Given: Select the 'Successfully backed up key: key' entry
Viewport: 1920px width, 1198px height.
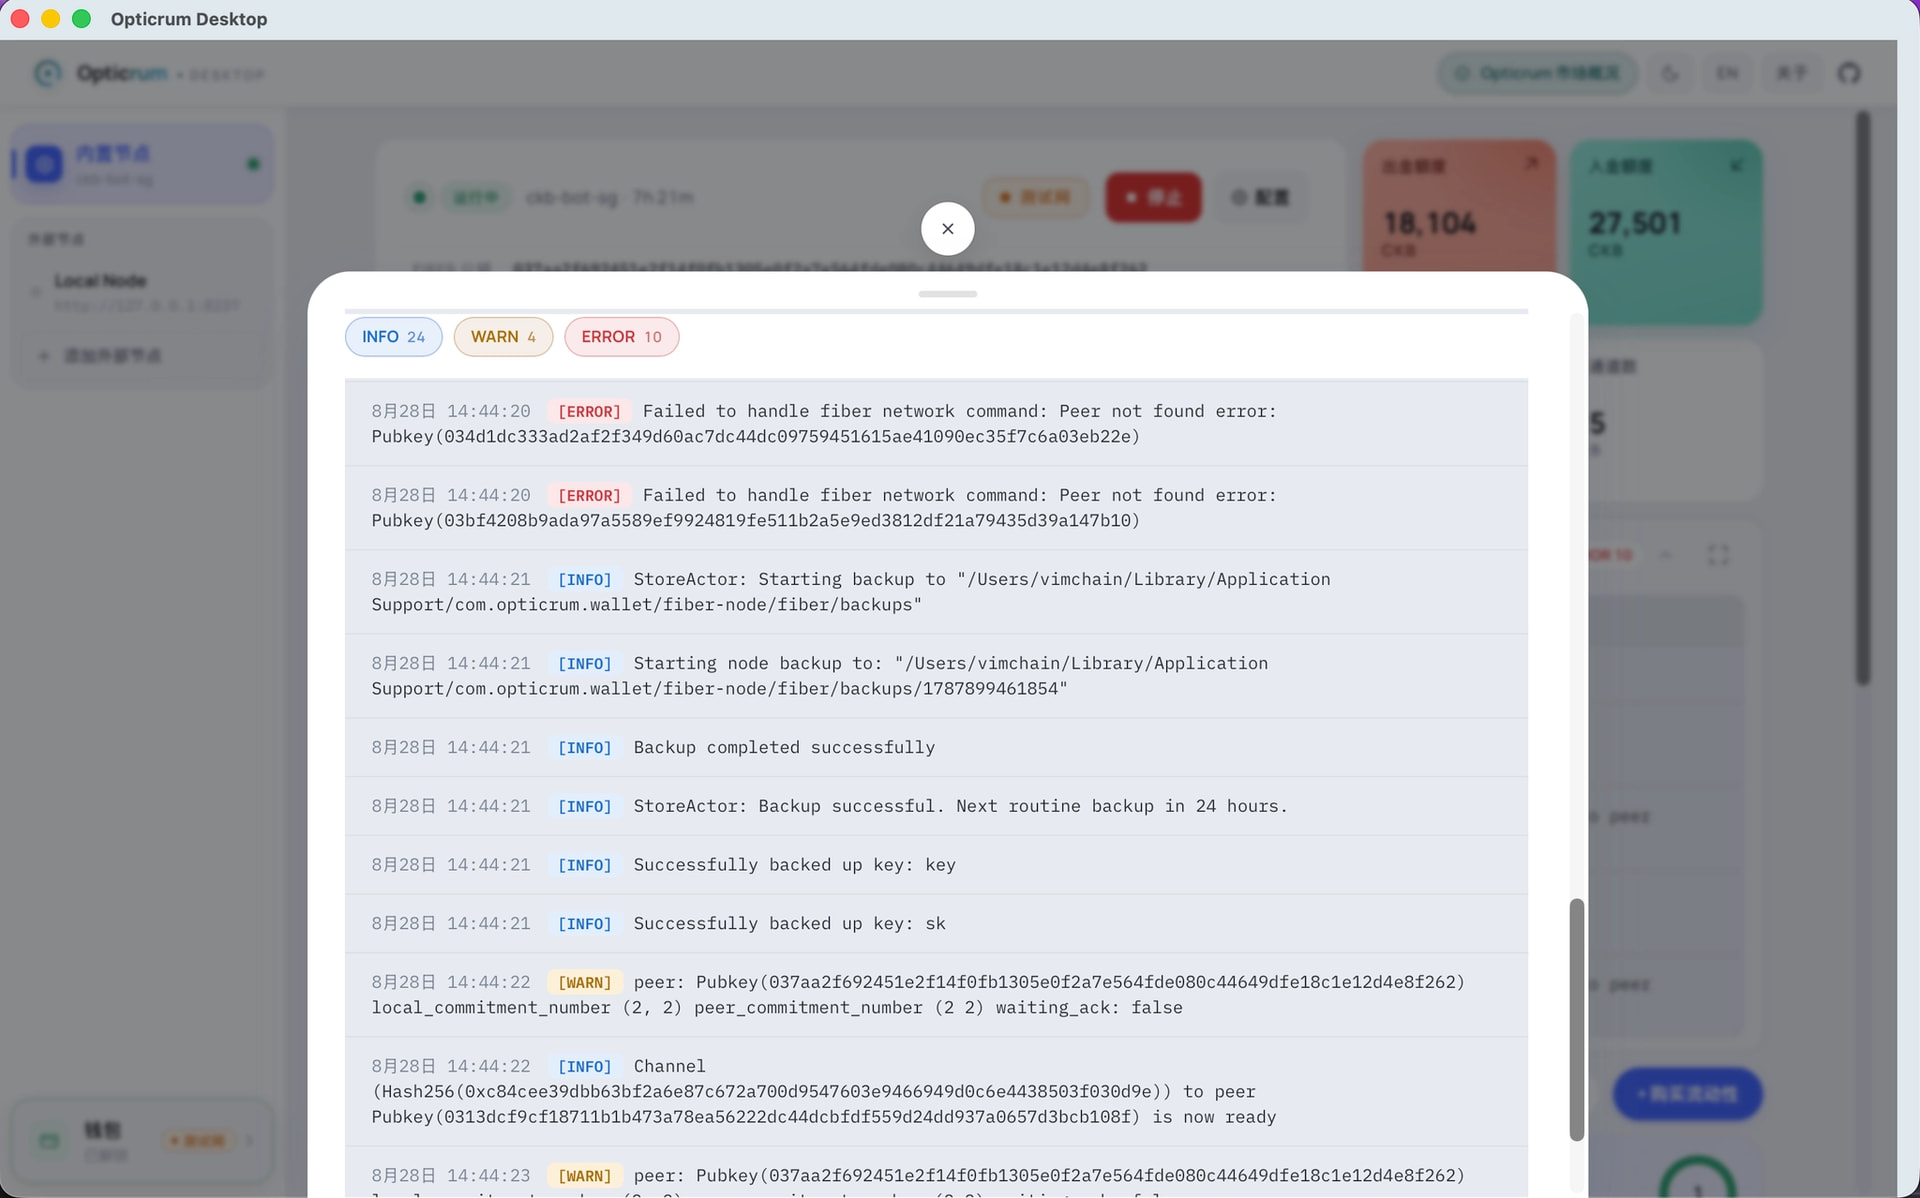Looking at the screenshot, I should (936, 865).
